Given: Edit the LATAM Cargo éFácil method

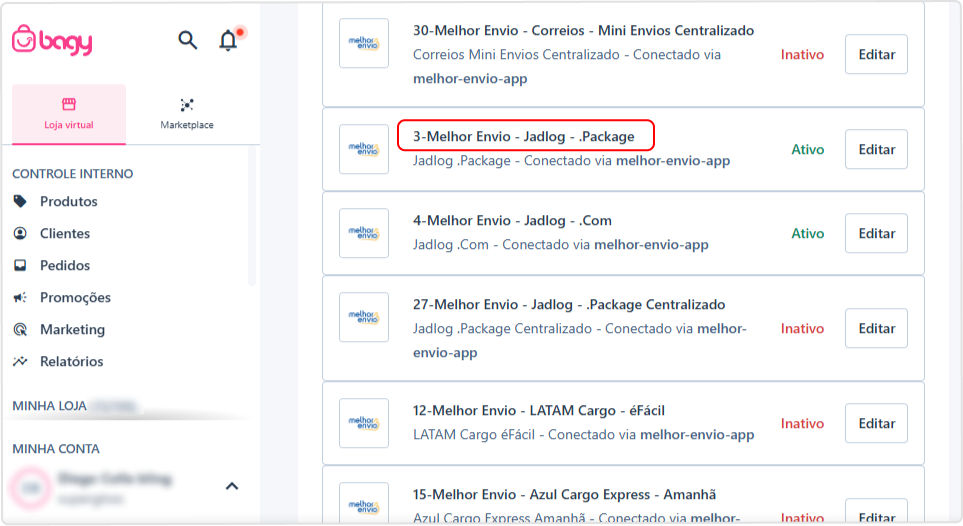Looking at the screenshot, I should point(876,423).
